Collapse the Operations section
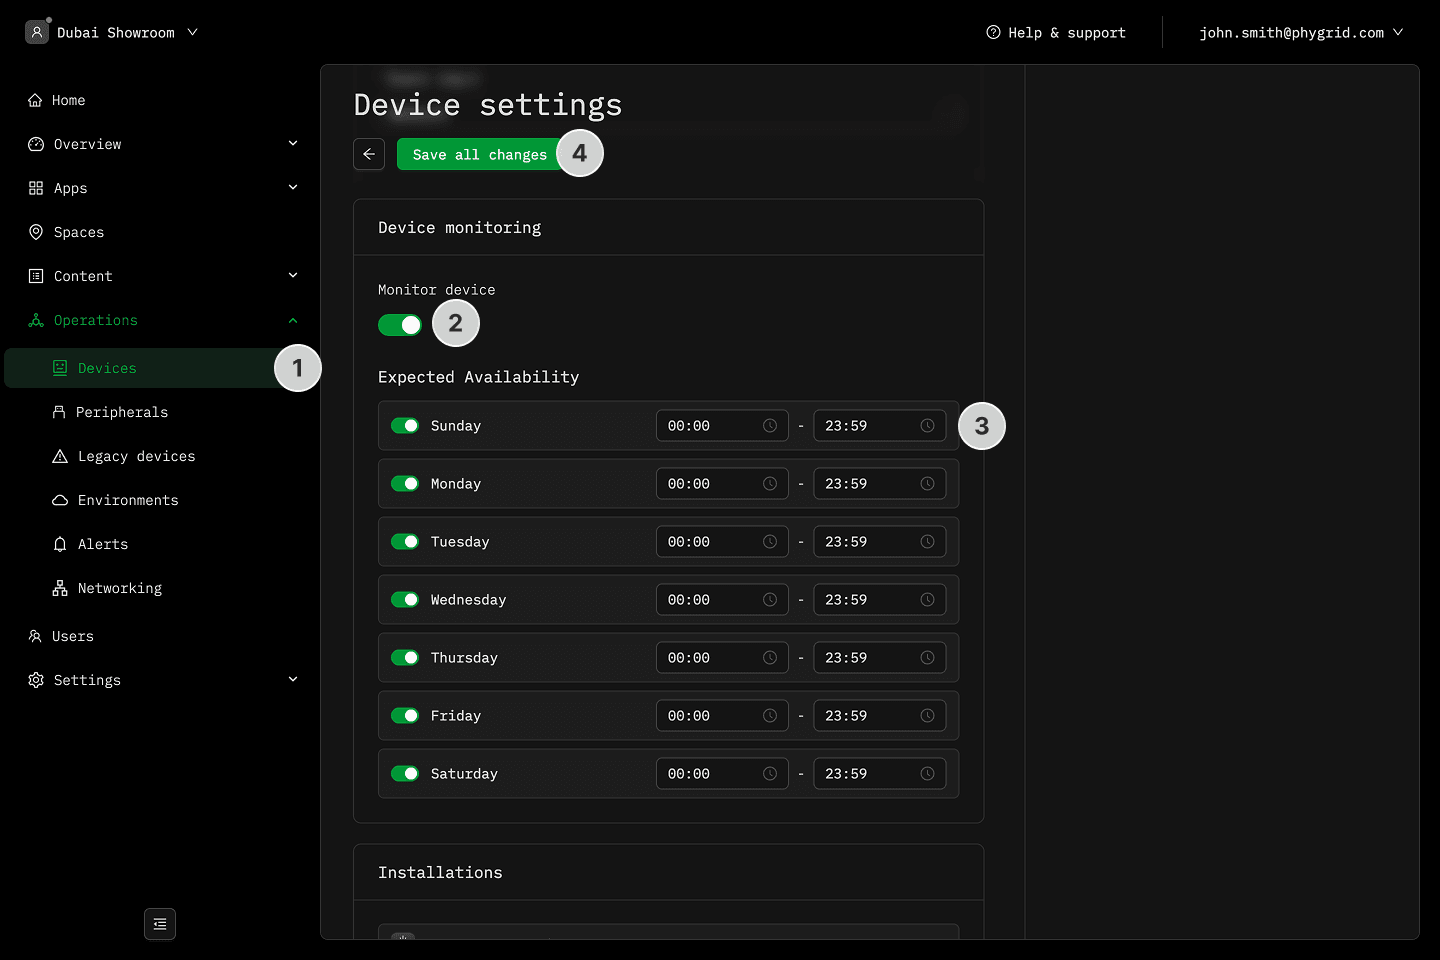Image resolution: width=1440 pixels, height=960 pixels. point(293,320)
